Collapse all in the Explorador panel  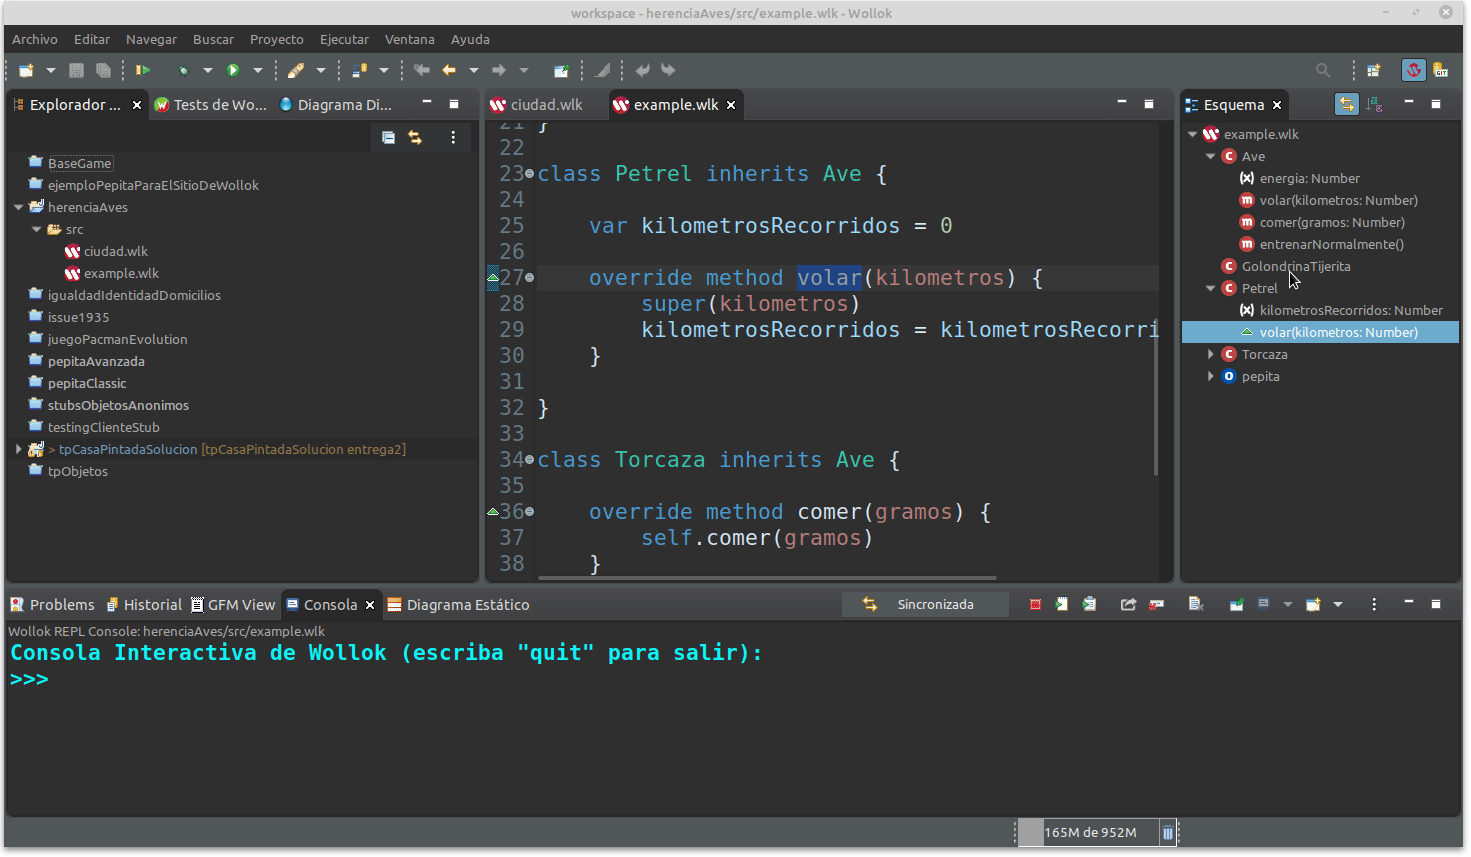(388, 138)
